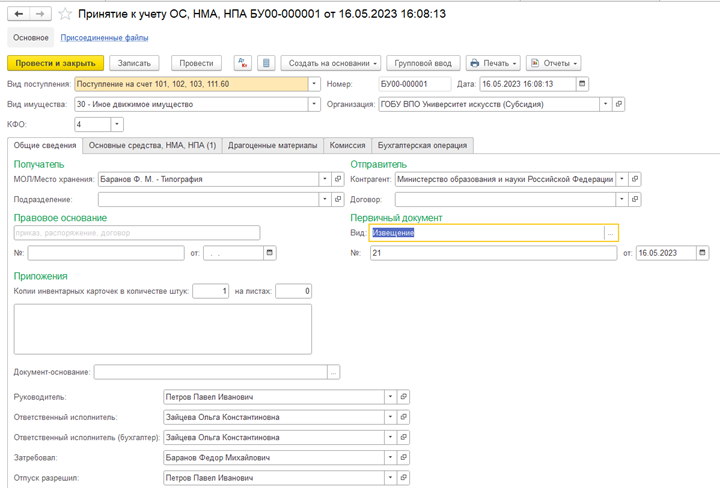Switch to the Бухгалтерская операция tab
720x488 pixels.
422,146
